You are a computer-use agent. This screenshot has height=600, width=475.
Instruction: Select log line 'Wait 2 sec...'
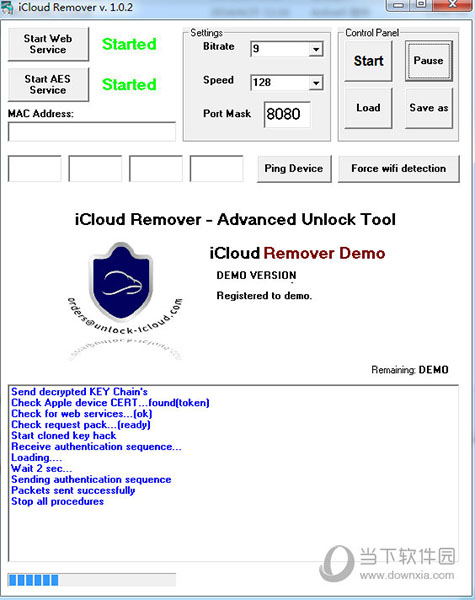pyautogui.click(x=41, y=469)
